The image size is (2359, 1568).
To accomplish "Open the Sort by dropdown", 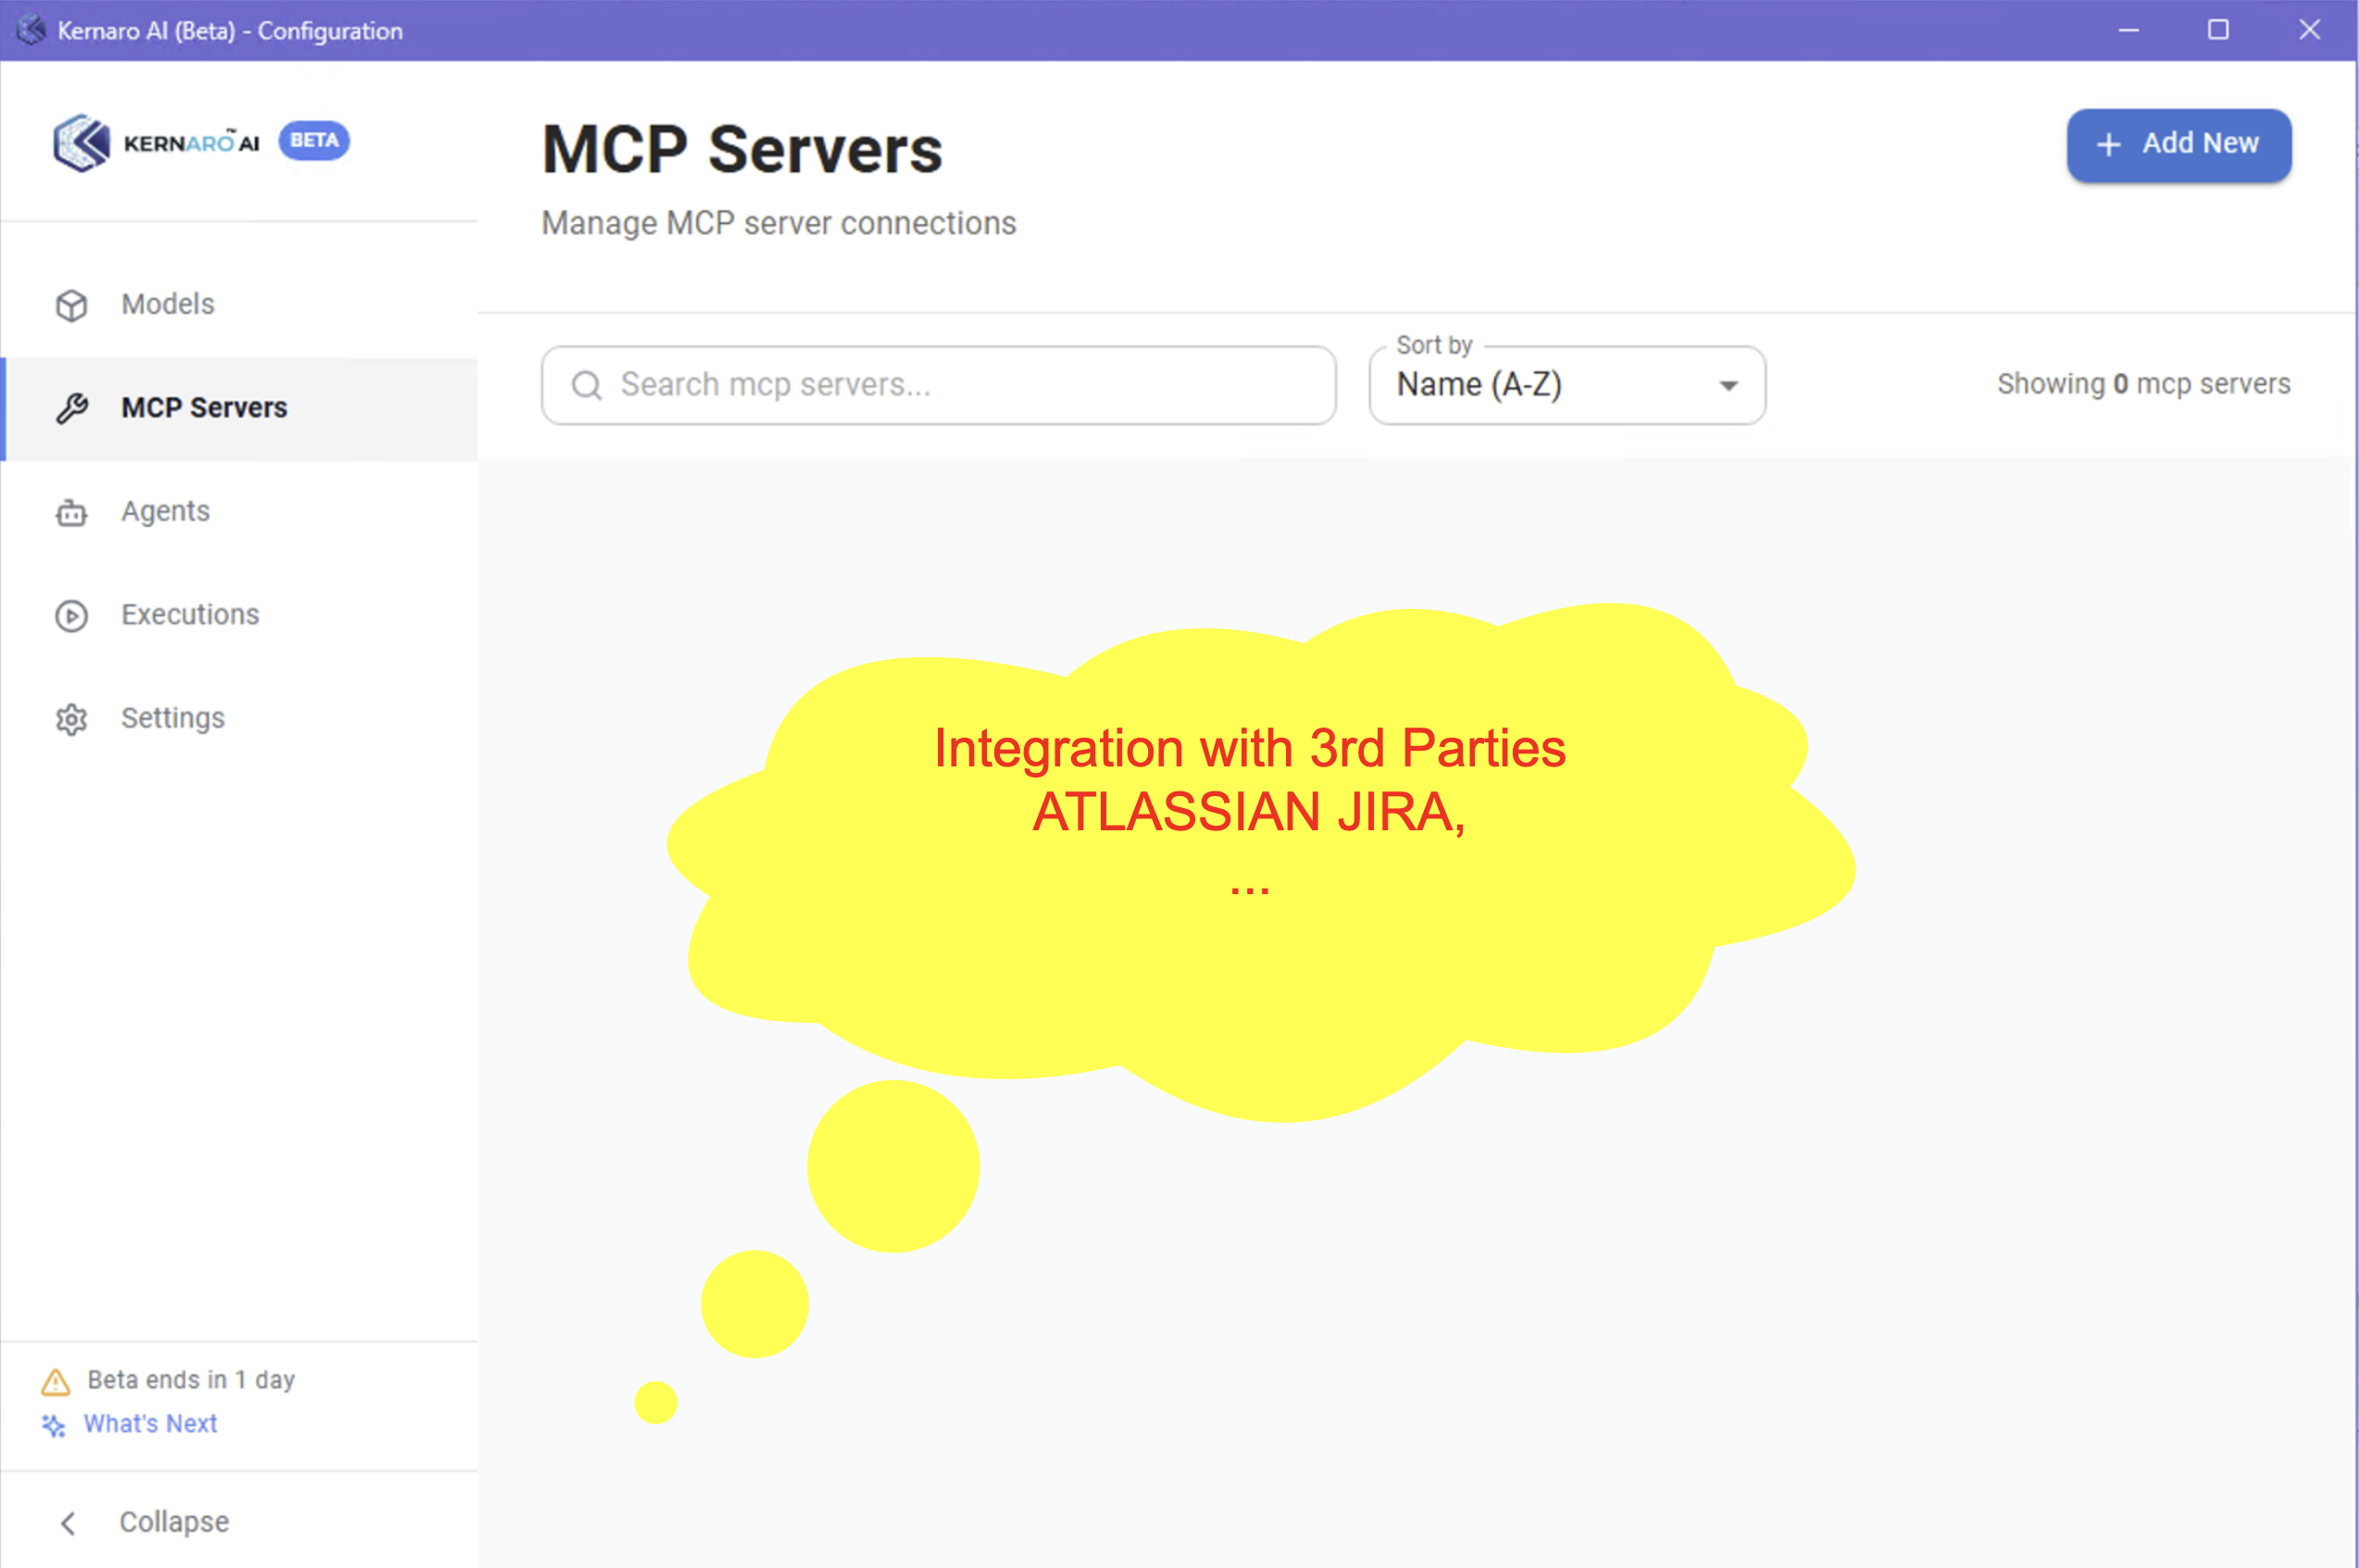I will tap(1567, 385).
